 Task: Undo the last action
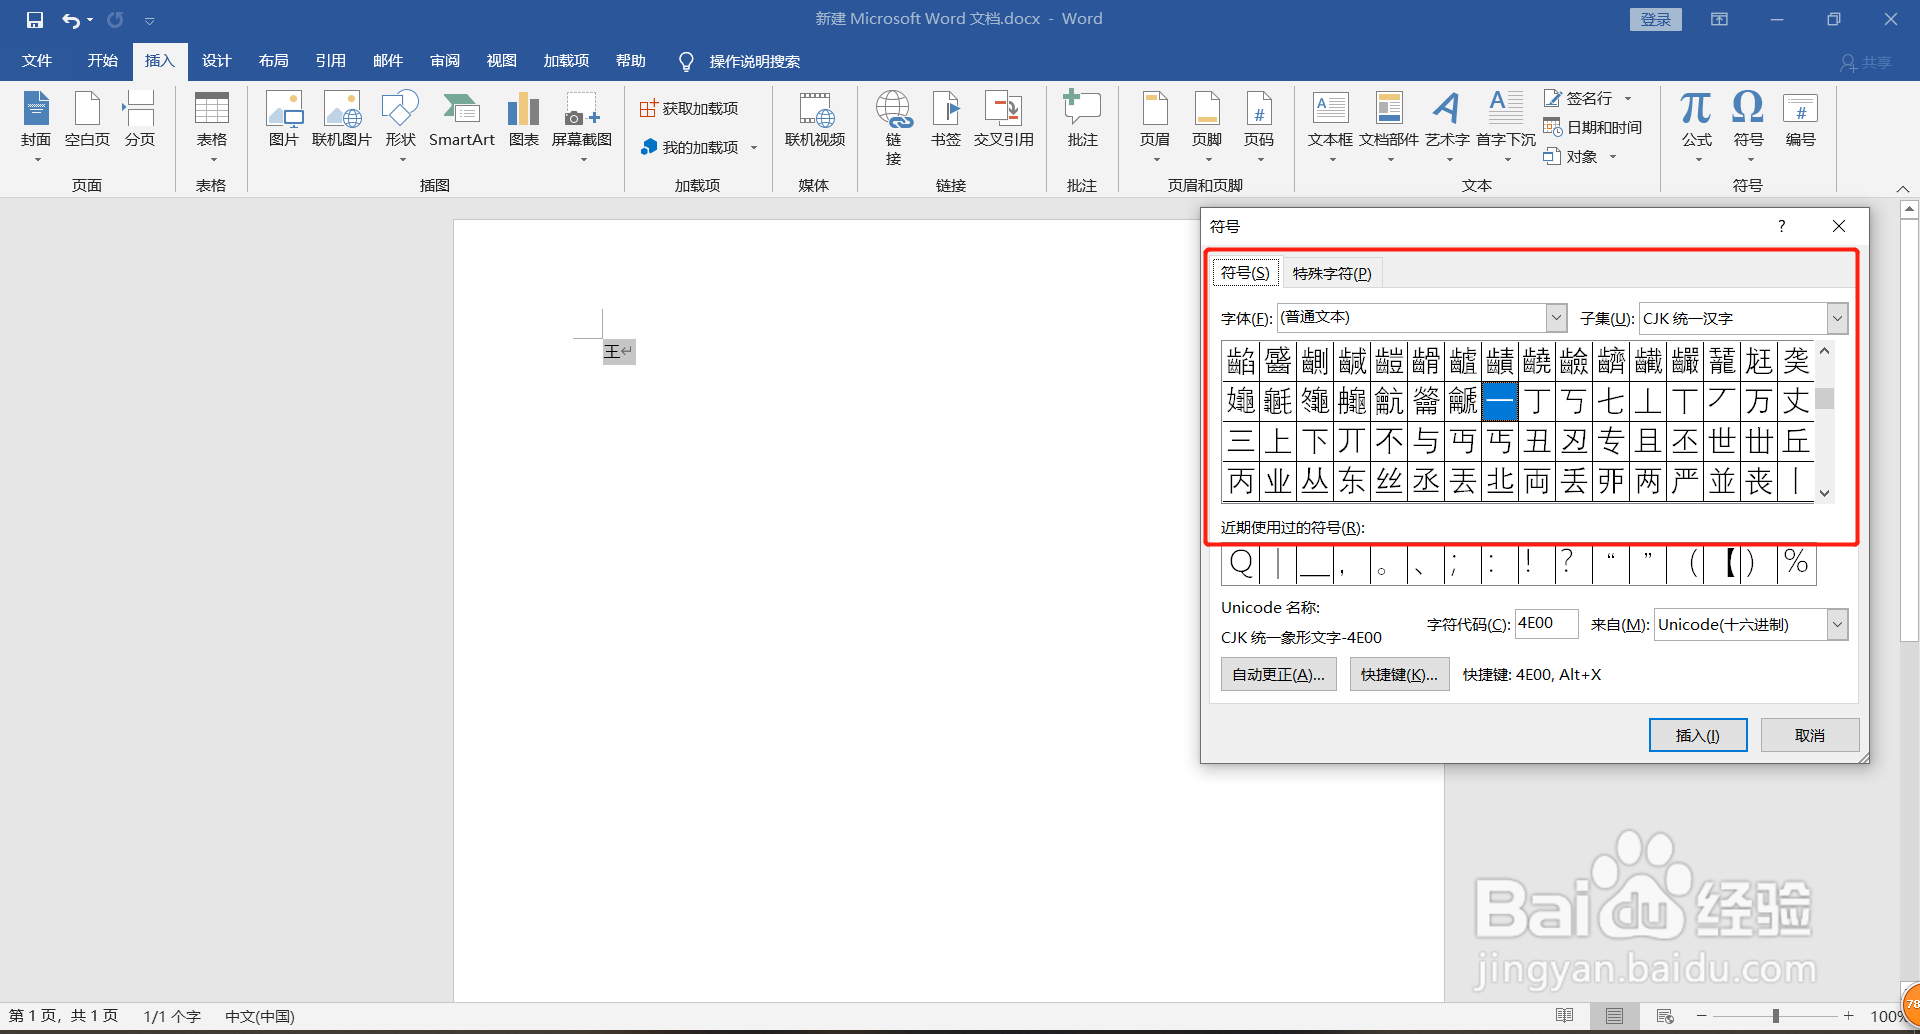[x=70, y=19]
